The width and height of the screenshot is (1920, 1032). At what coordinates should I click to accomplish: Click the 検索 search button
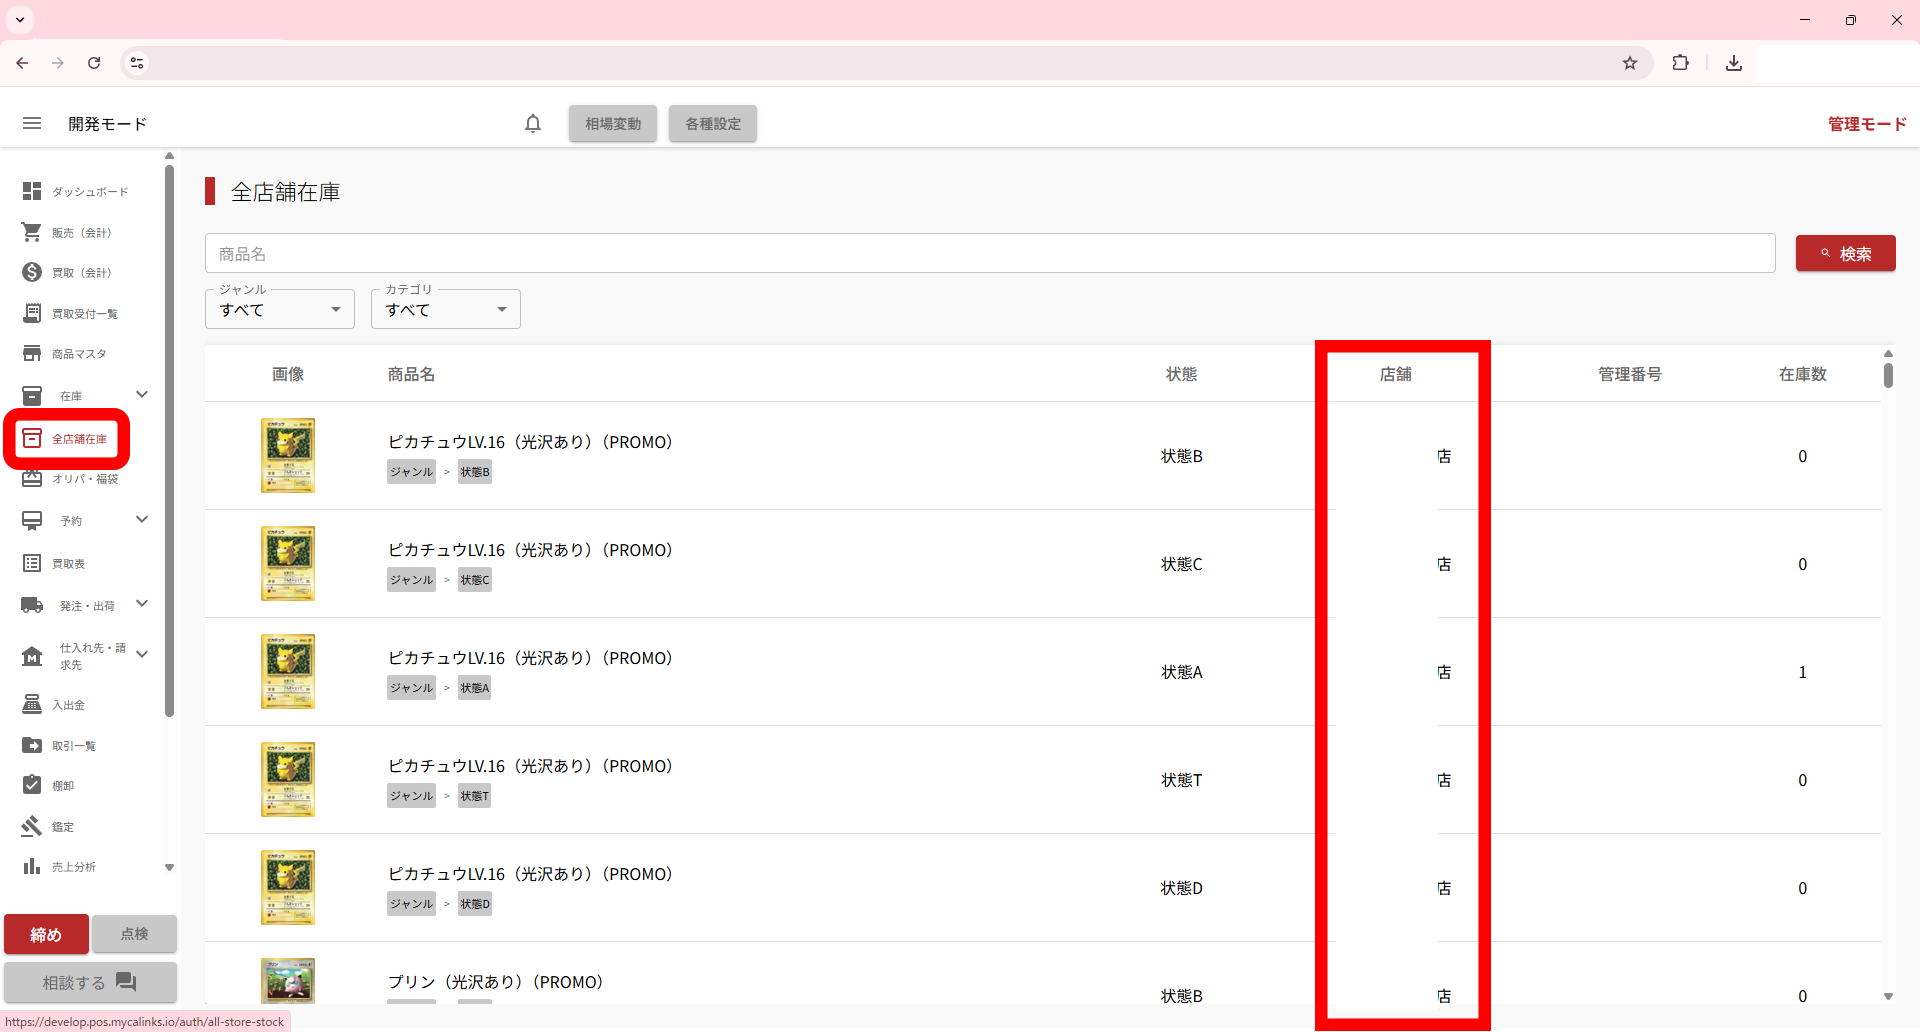[x=1845, y=254]
